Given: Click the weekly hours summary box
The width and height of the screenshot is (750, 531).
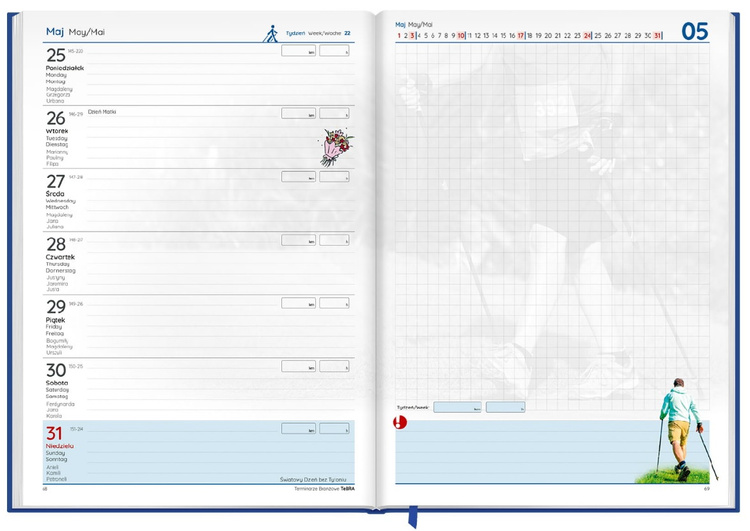Looking at the screenshot, I should coord(506,407).
